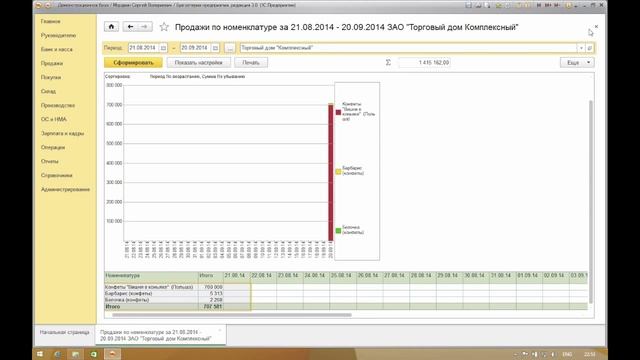640x360 pixels.
Task: Click Сформировать to generate report
Action: 133,62
